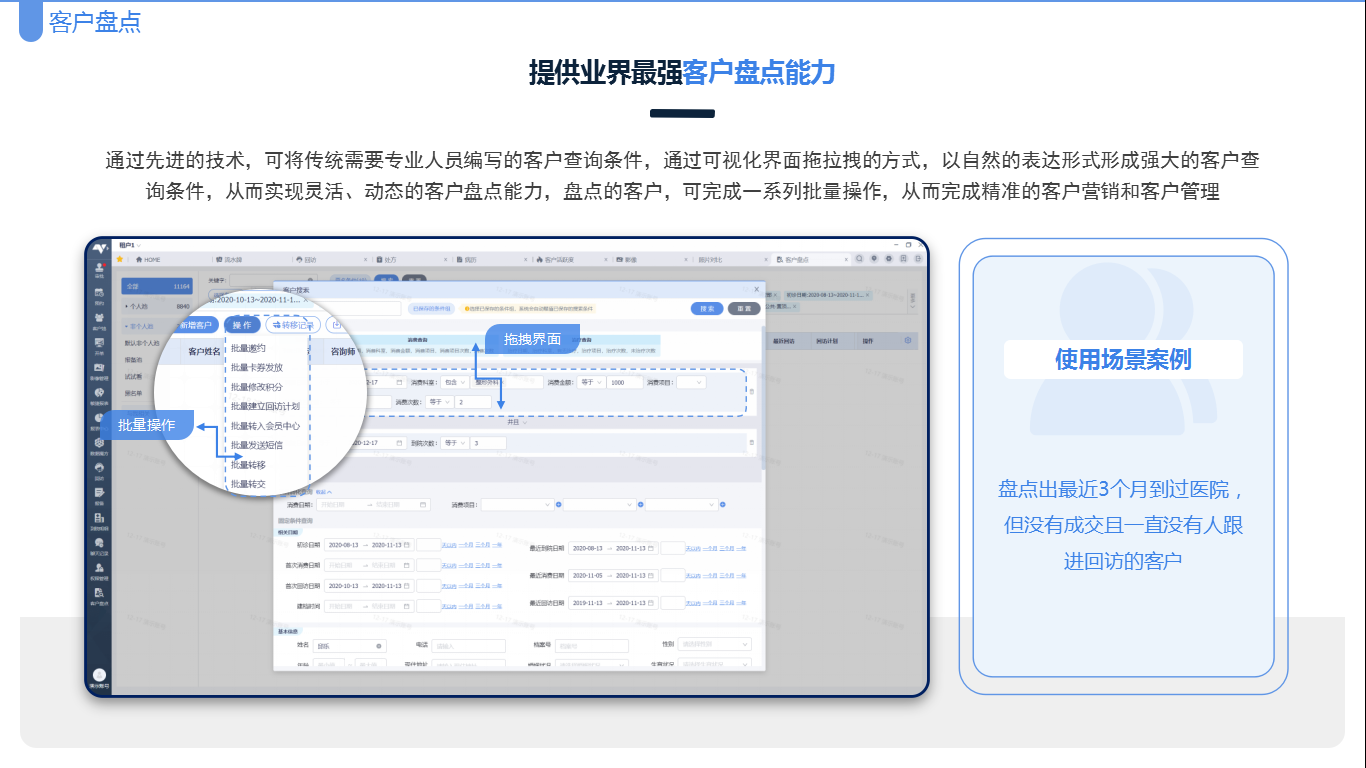Click the 搜索 button in search dialog

[x=707, y=309]
